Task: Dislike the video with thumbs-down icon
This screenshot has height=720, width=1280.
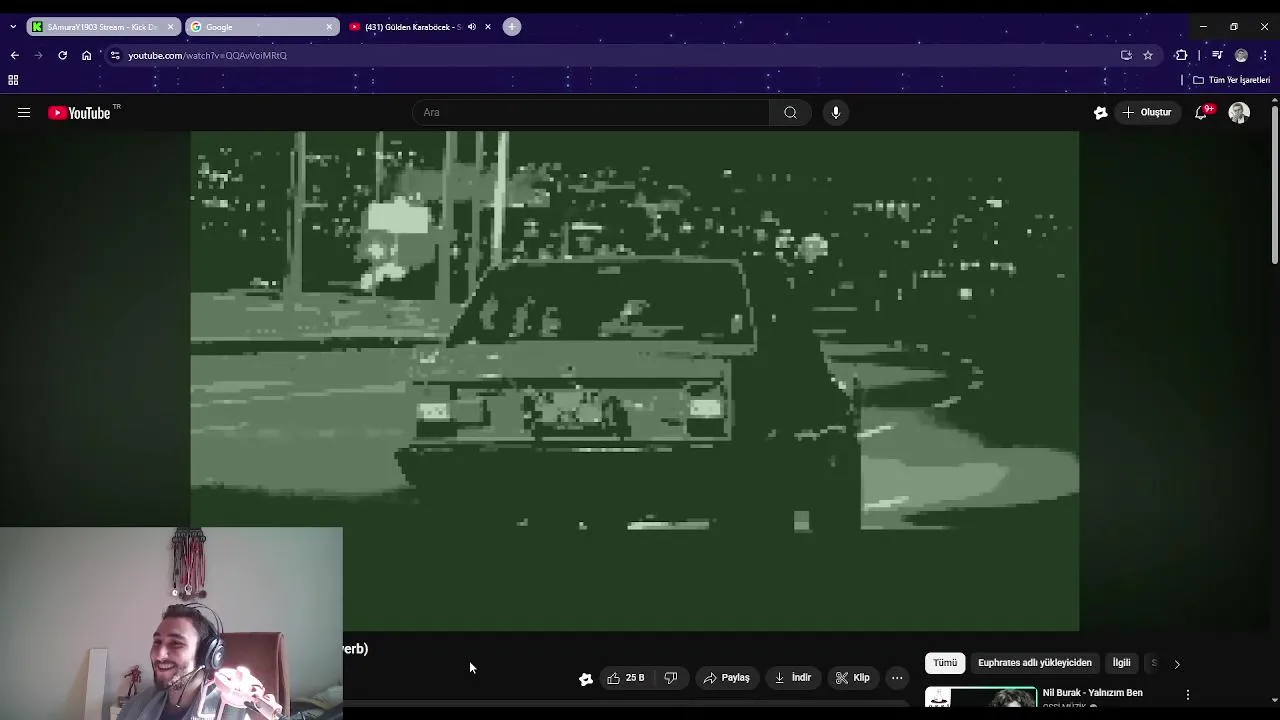Action: 671,678
